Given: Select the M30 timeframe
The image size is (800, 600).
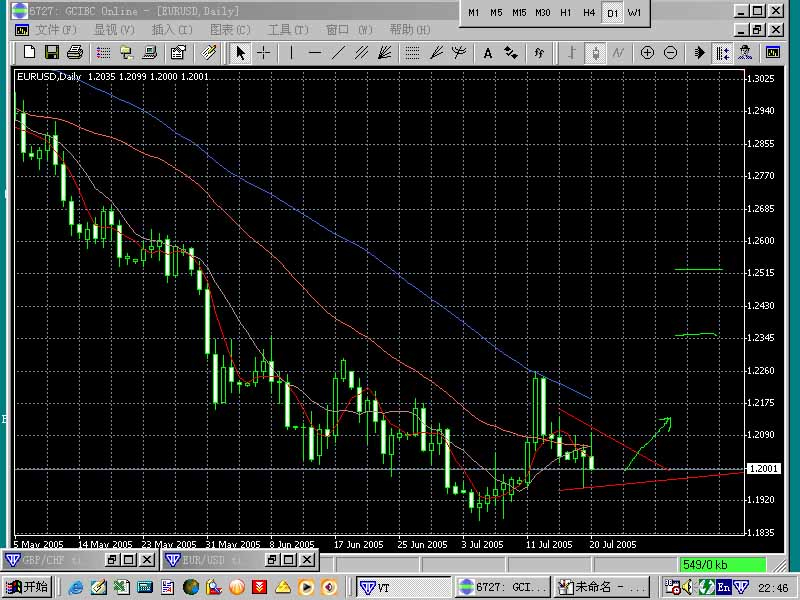Looking at the screenshot, I should point(543,13).
